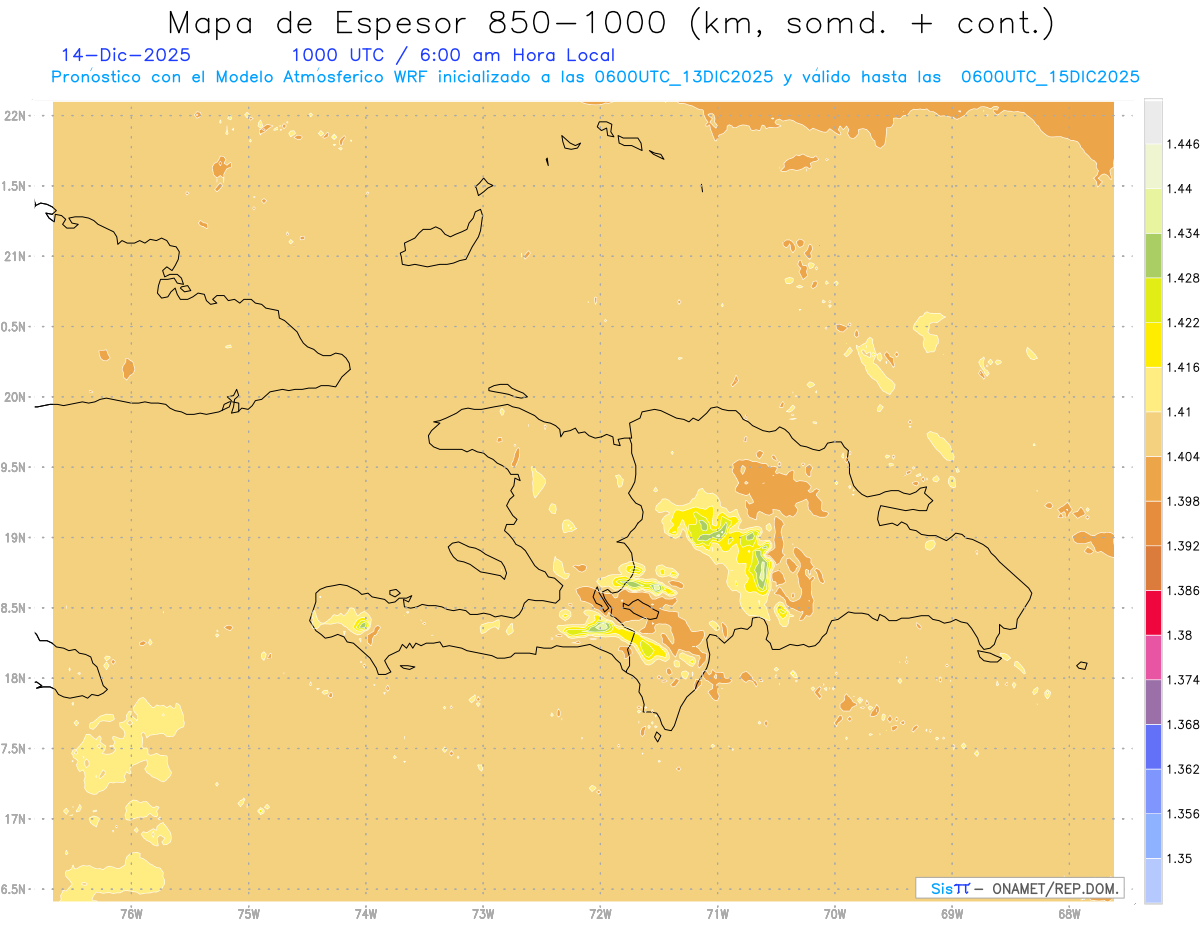Viewport: 1200px width, 927px height.
Task: Click the '17N' latitude axis label
Action: (15, 819)
